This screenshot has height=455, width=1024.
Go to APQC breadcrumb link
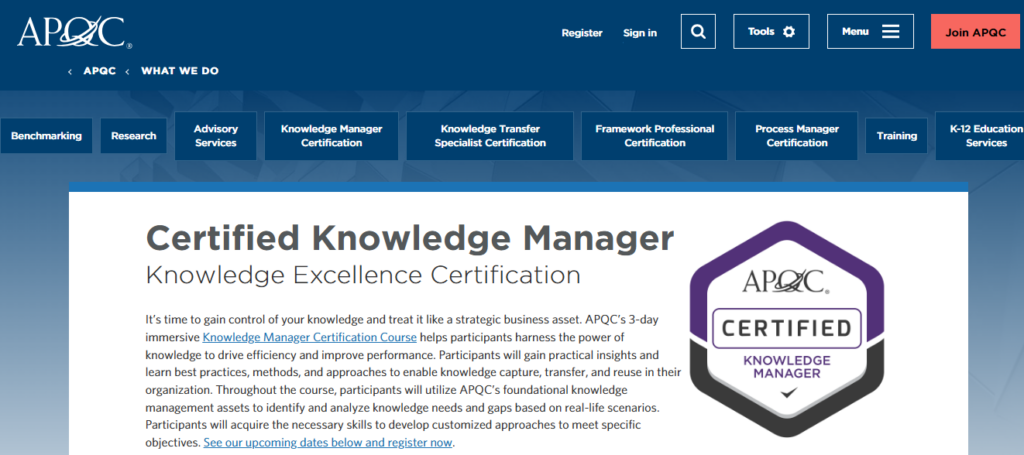pos(99,71)
